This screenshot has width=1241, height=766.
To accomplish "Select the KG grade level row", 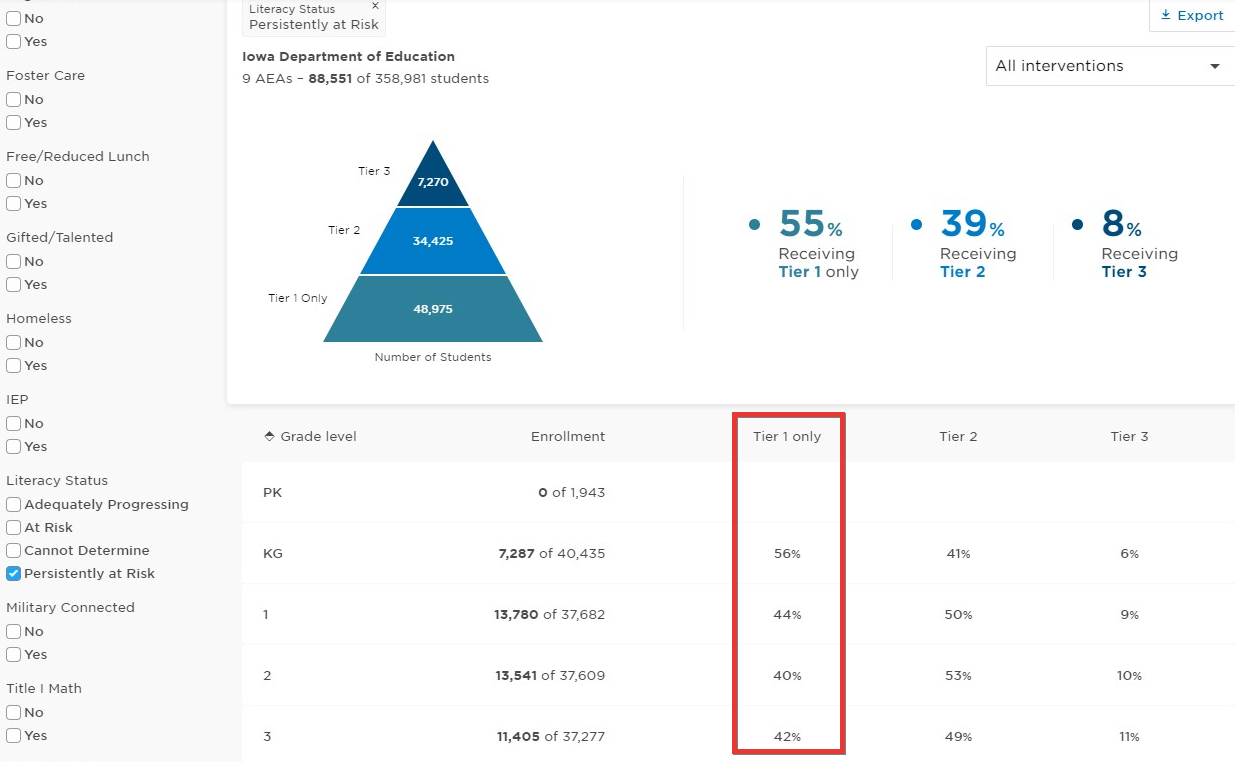I will (x=738, y=553).
